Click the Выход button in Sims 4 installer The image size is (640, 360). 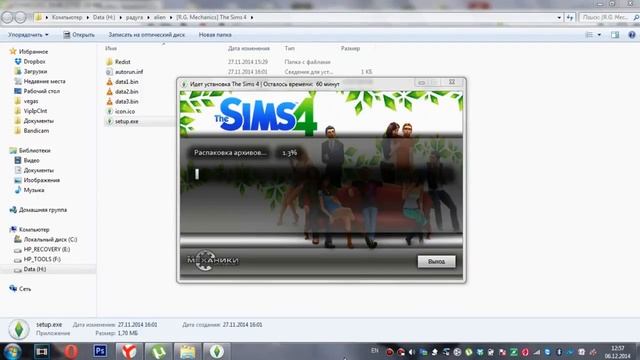click(436, 262)
